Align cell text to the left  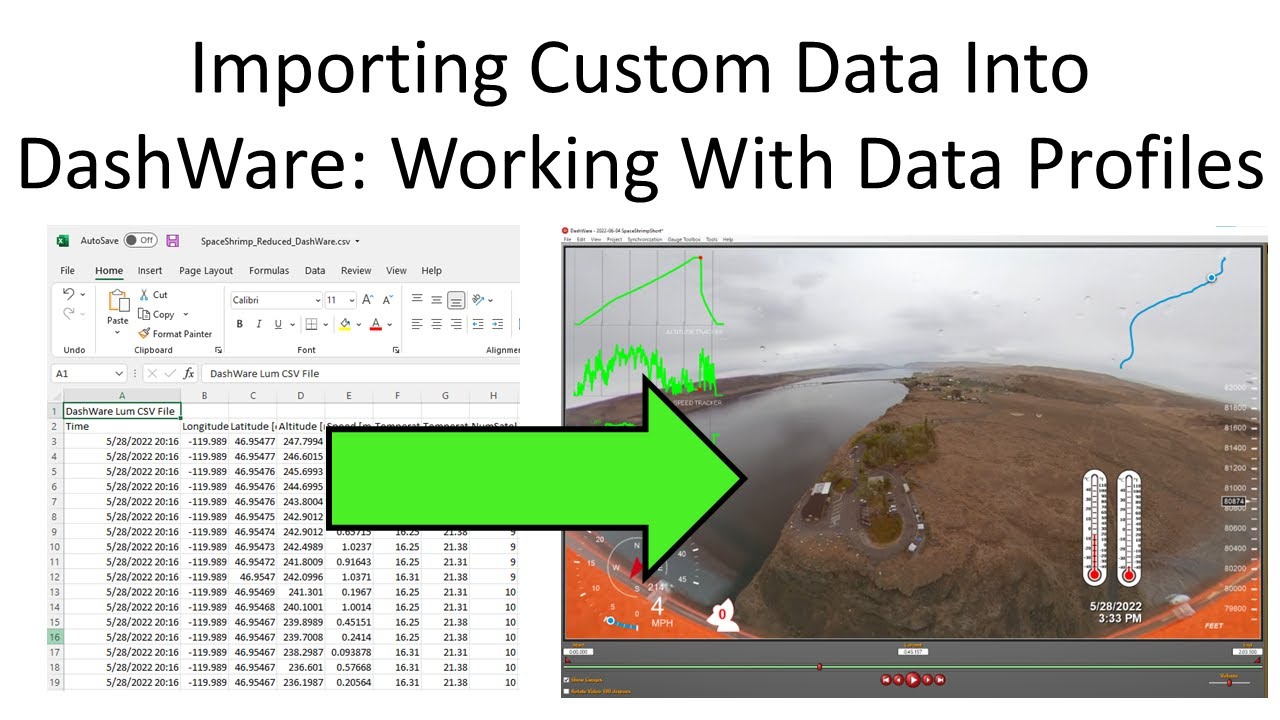coord(417,324)
